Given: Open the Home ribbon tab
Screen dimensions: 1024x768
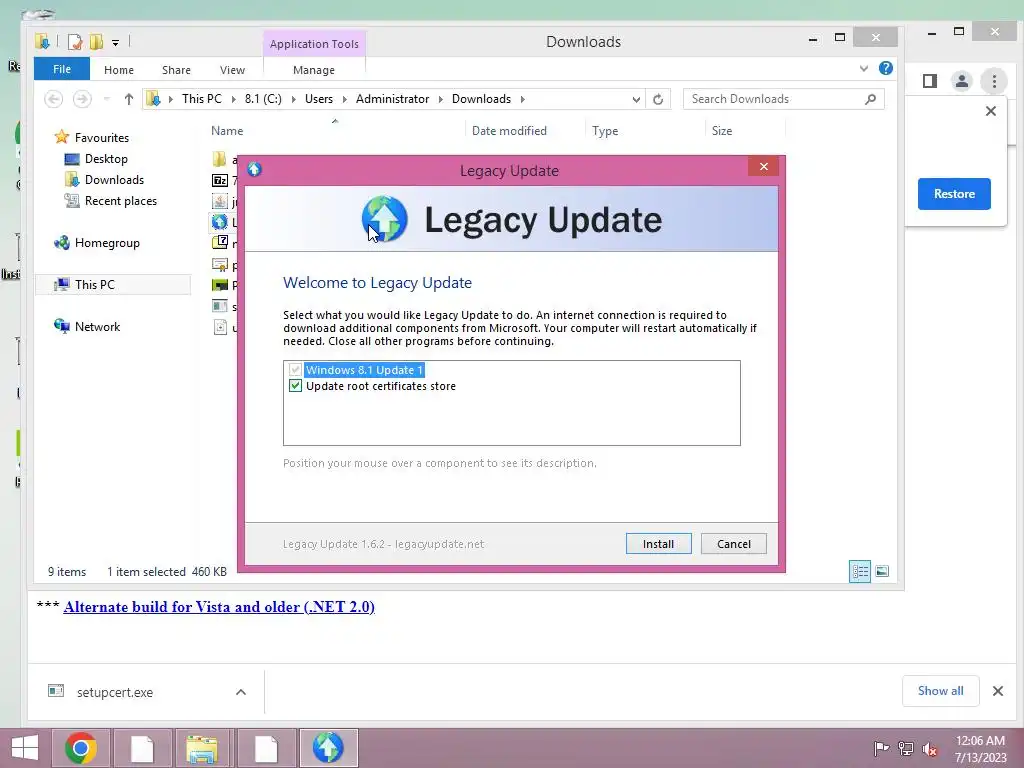Looking at the screenshot, I should (119, 70).
